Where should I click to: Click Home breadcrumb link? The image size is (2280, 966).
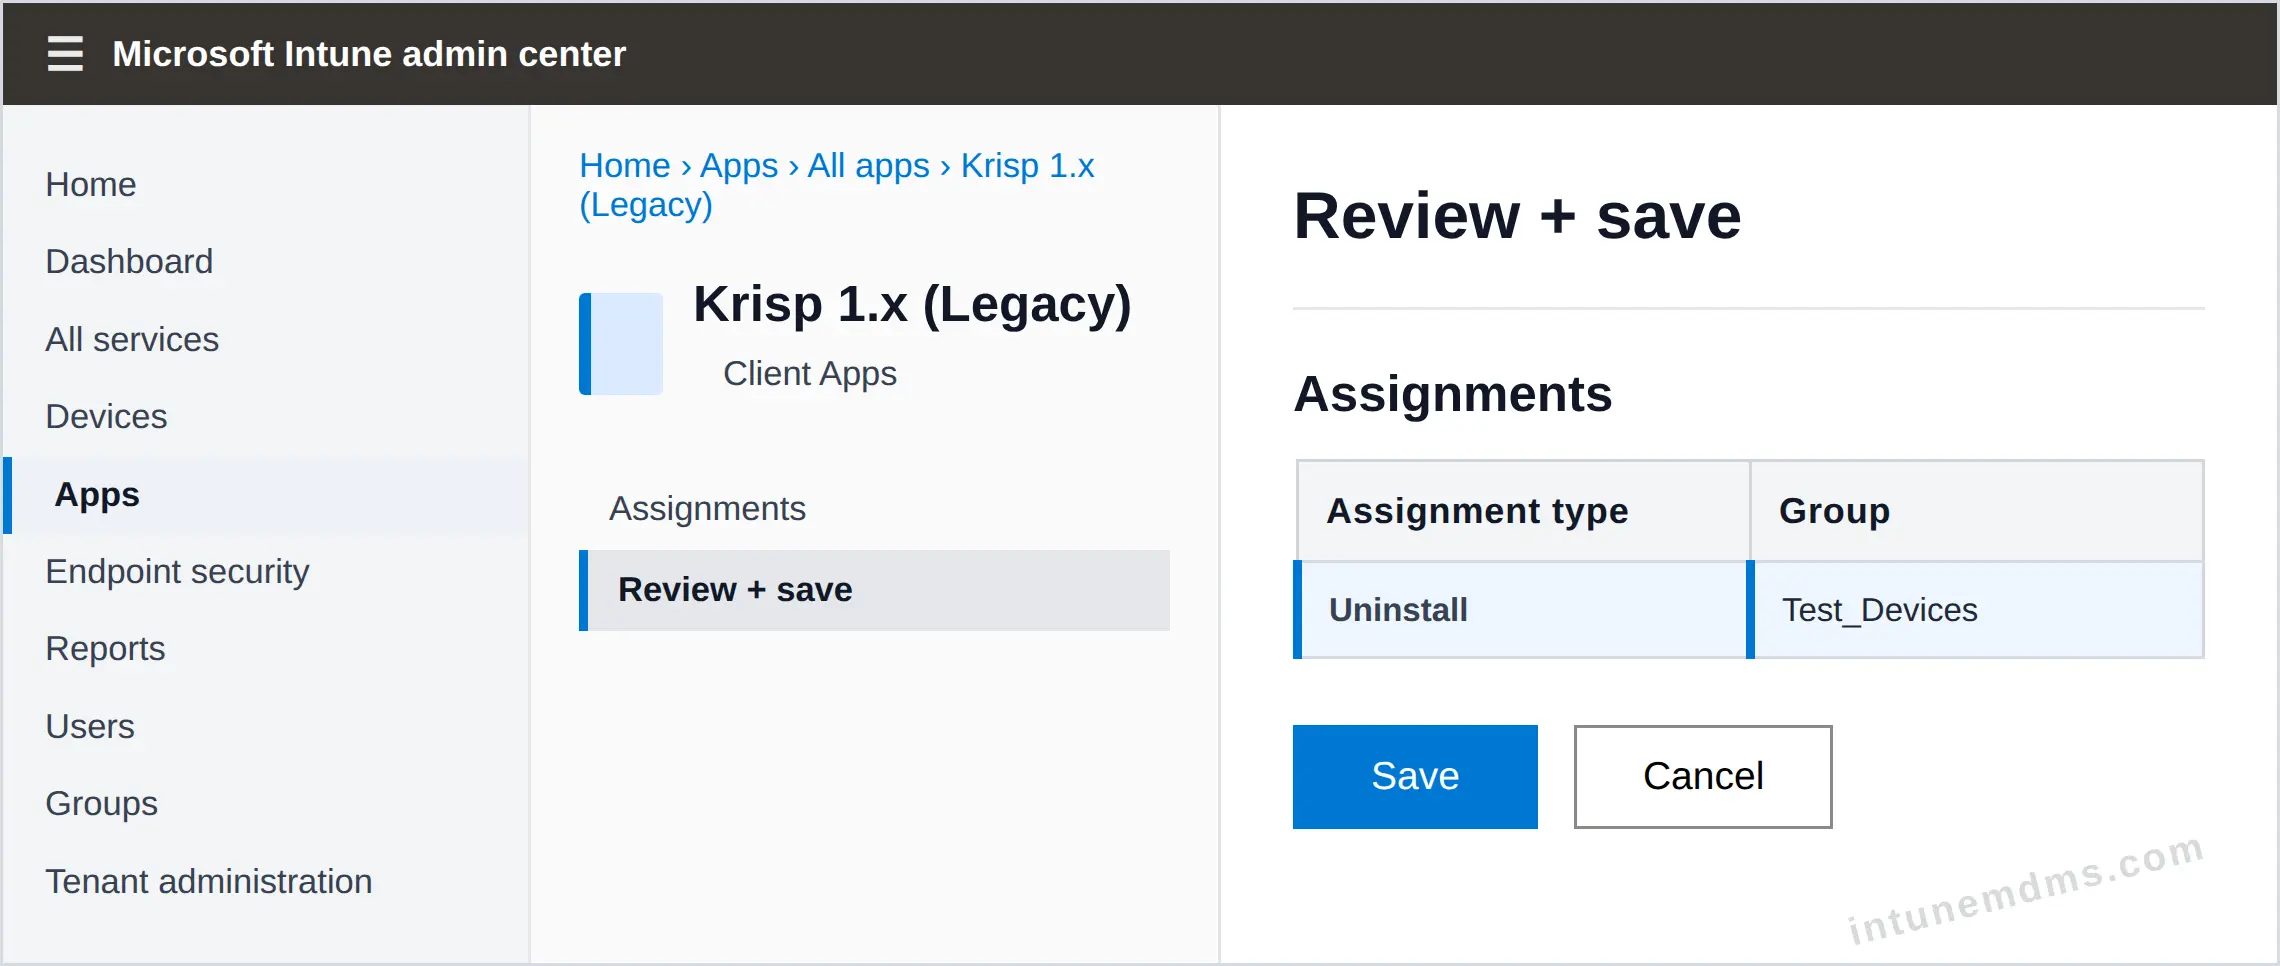tap(625, 165)
